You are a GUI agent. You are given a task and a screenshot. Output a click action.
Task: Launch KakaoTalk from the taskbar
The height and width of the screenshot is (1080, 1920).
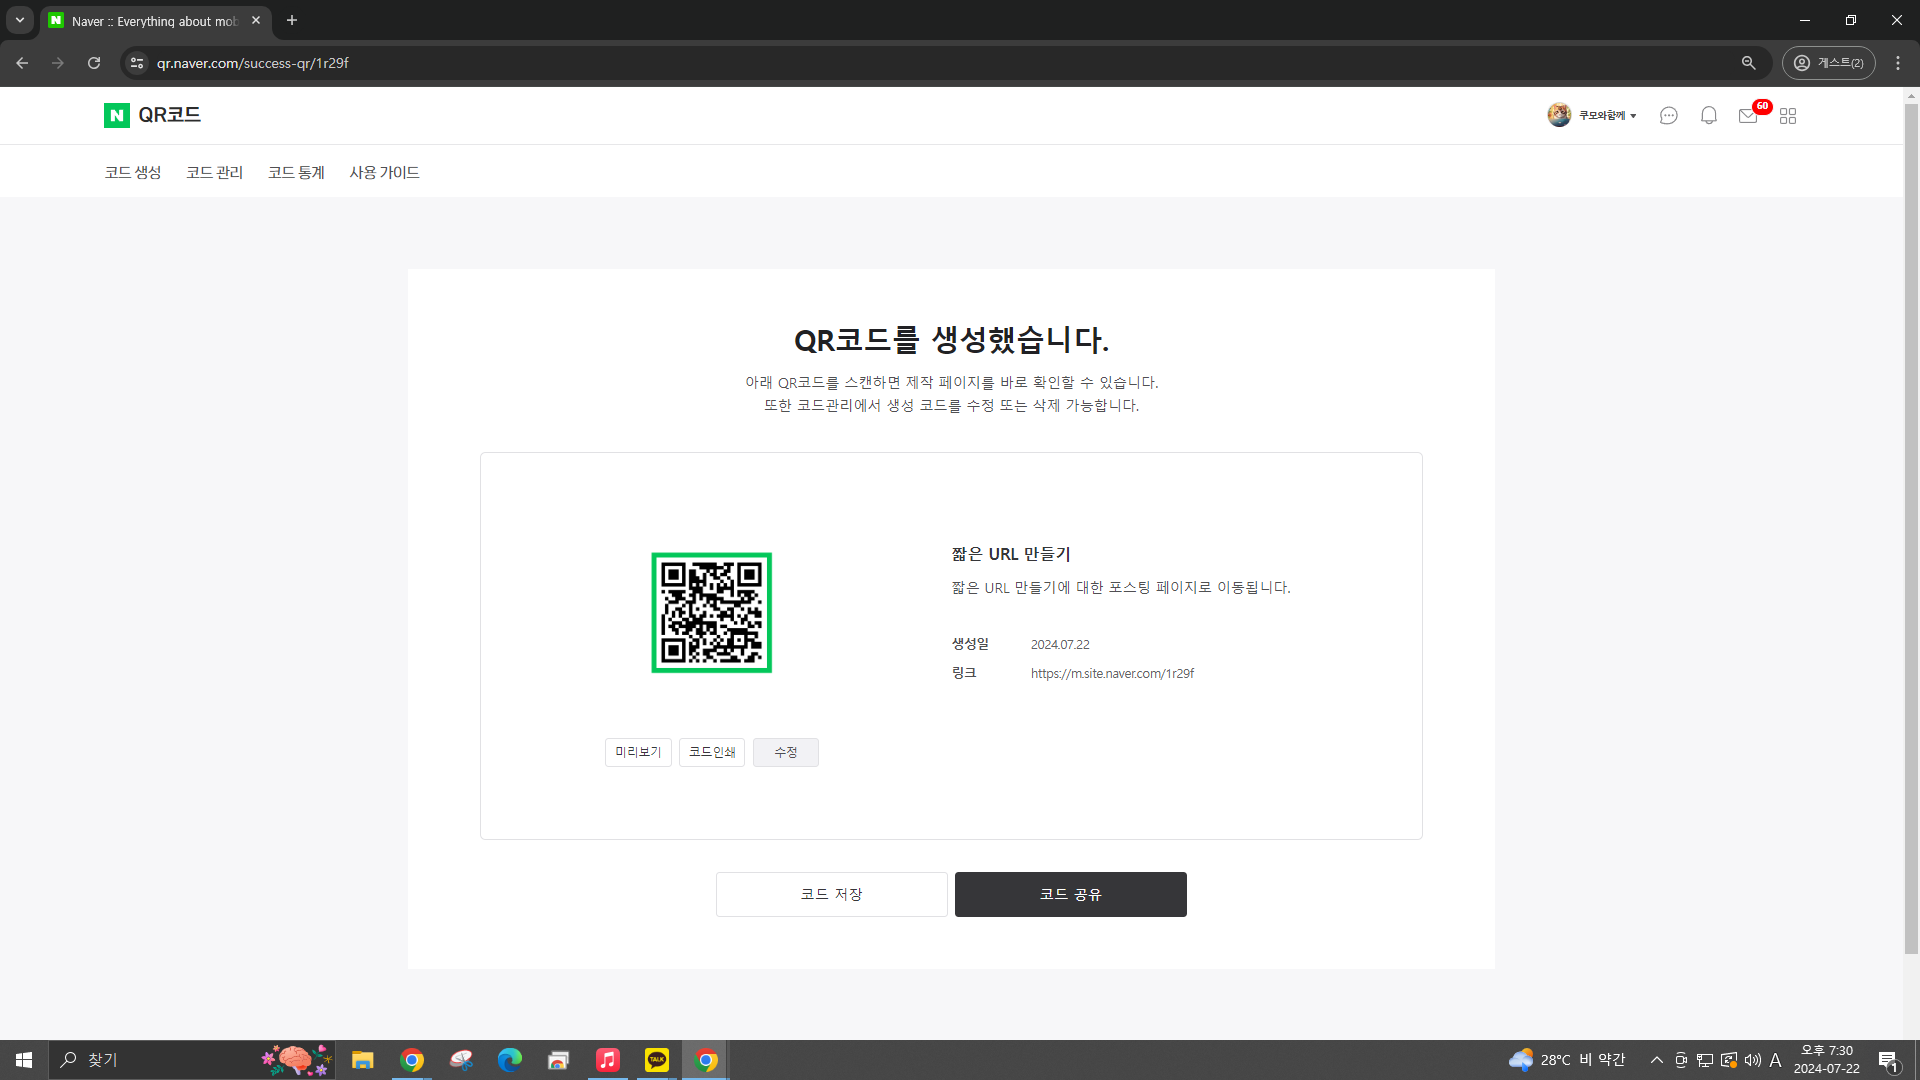pyautogui.click(x=656, y=1059)
